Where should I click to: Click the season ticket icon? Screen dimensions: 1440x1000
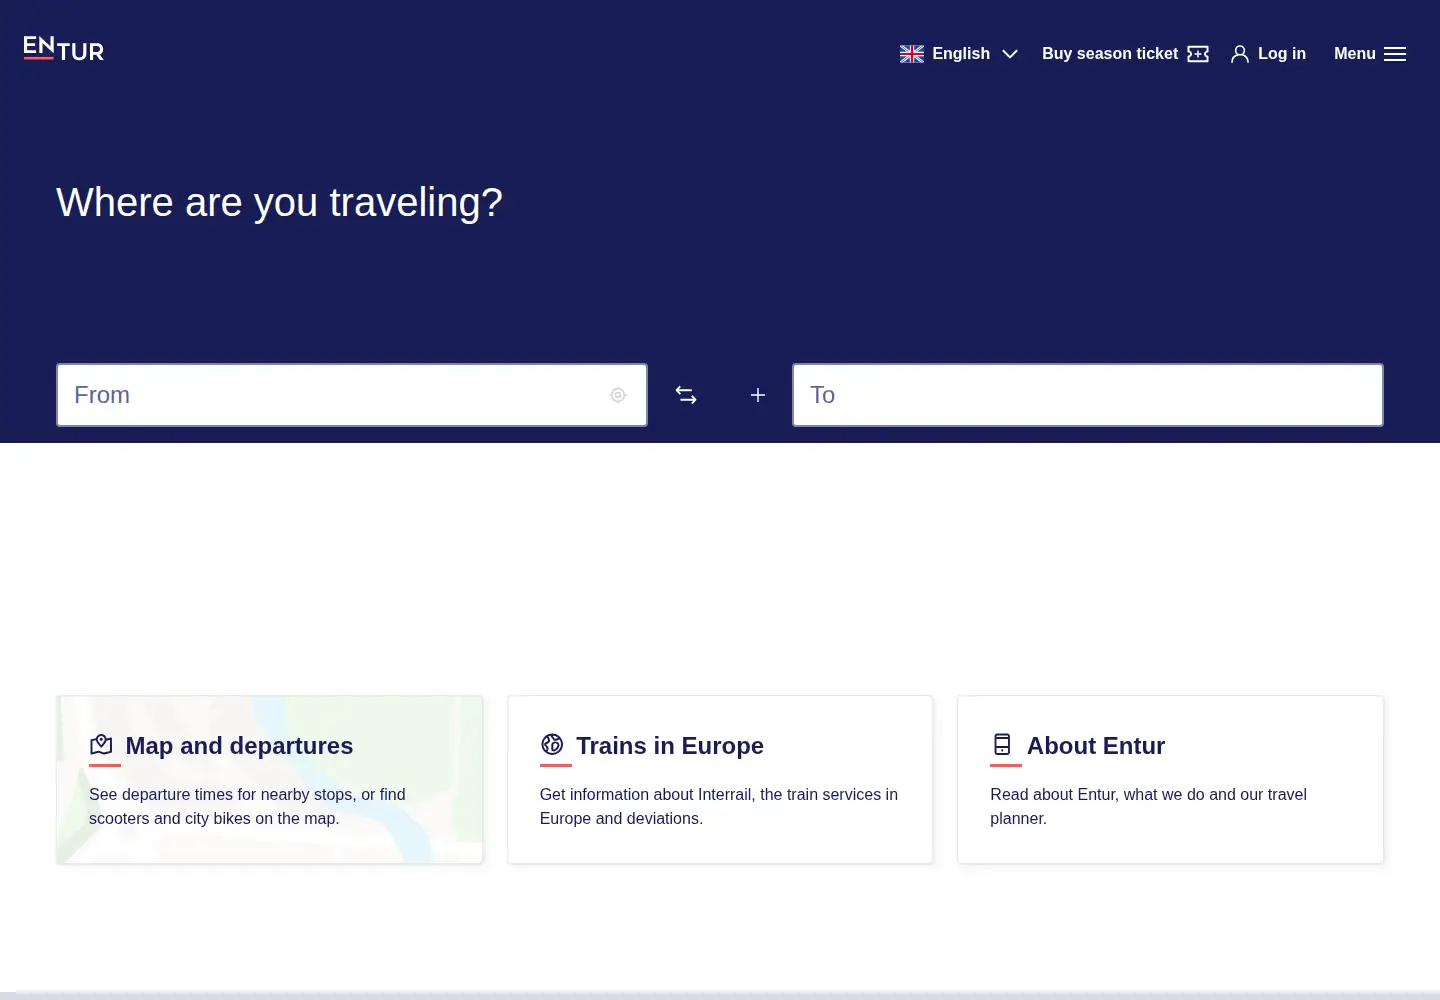click(x=1198, y=54)
